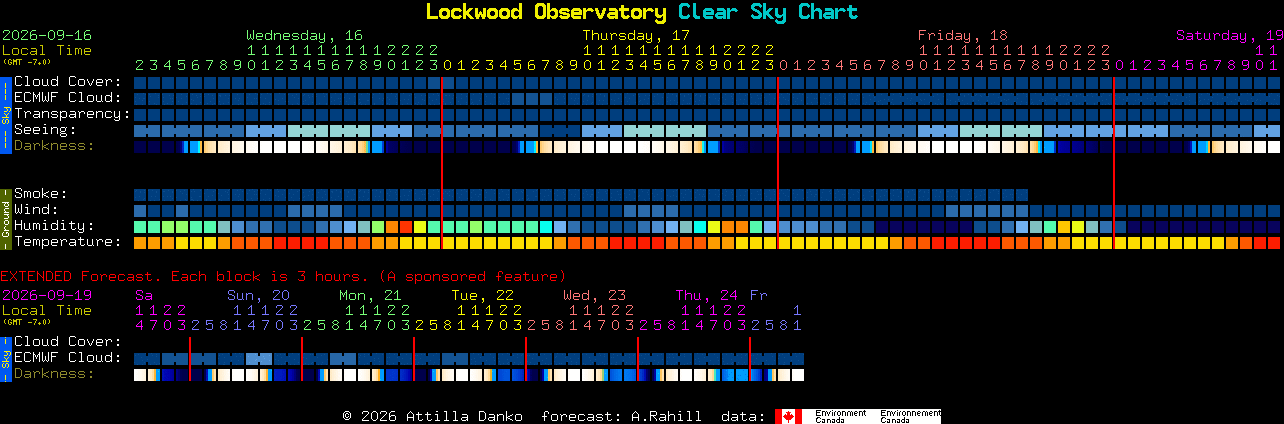
Task: Open the Seeing row label
Action: pyautogui.click(x=45, y=130)
